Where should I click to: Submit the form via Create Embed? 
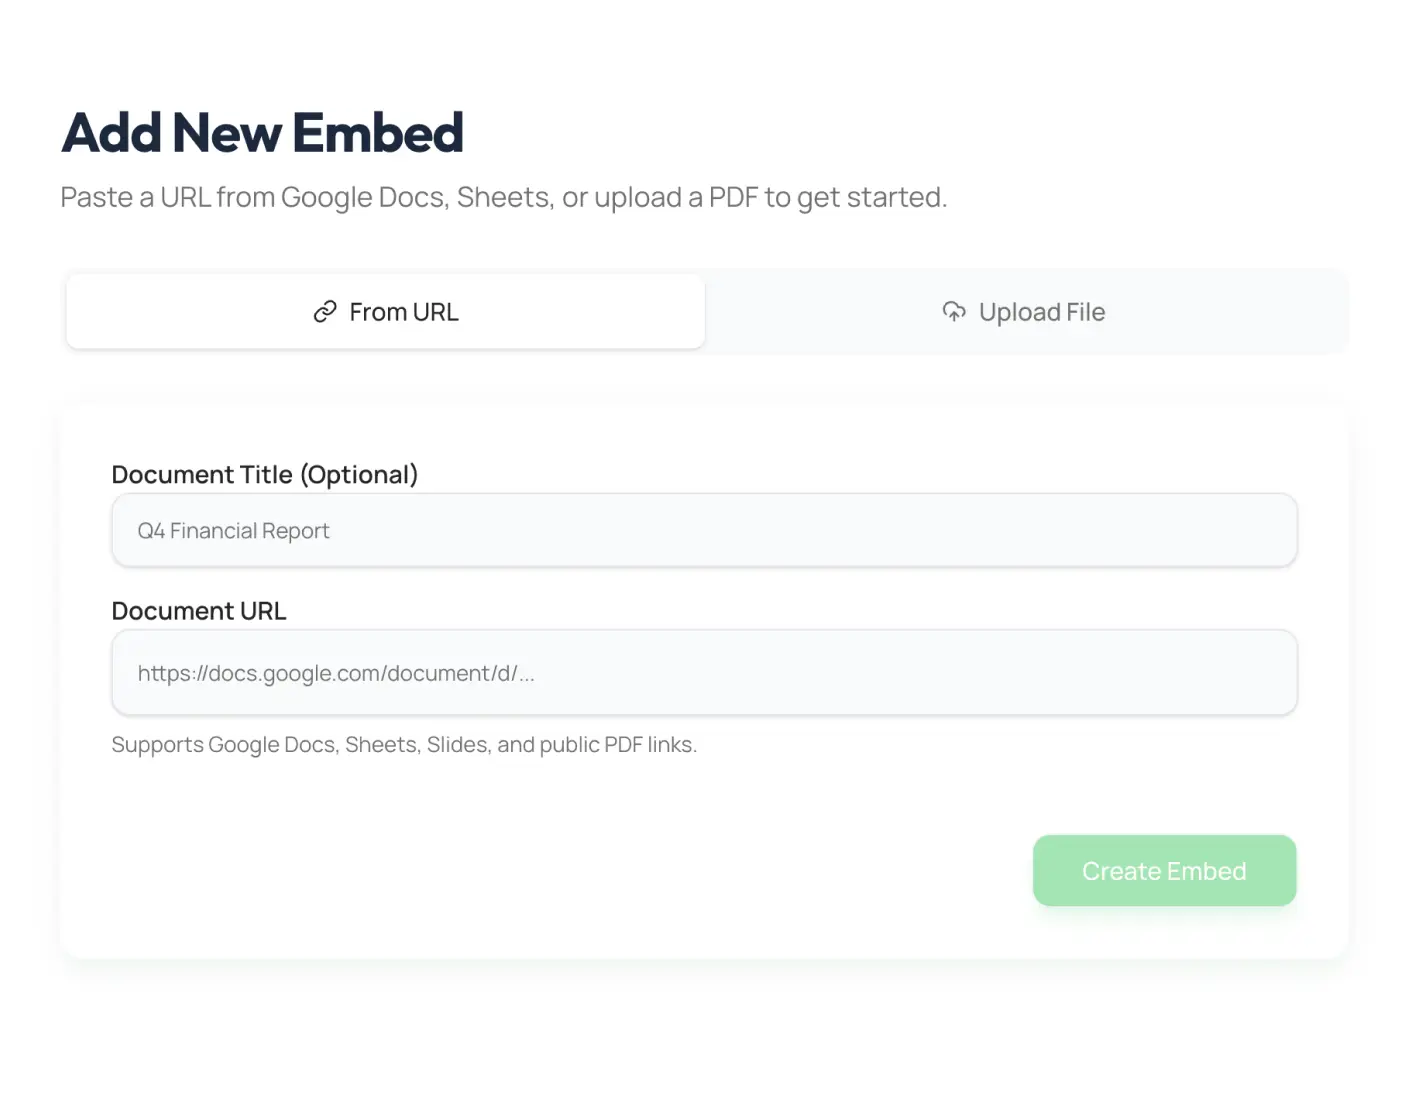pyautogui.click(x=1163, y=870)
